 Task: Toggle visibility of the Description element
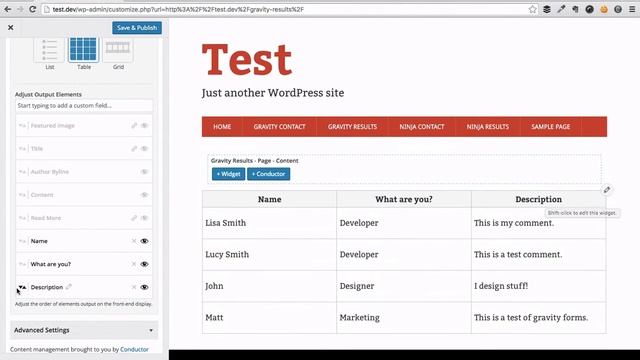click(x=144, y=287)
